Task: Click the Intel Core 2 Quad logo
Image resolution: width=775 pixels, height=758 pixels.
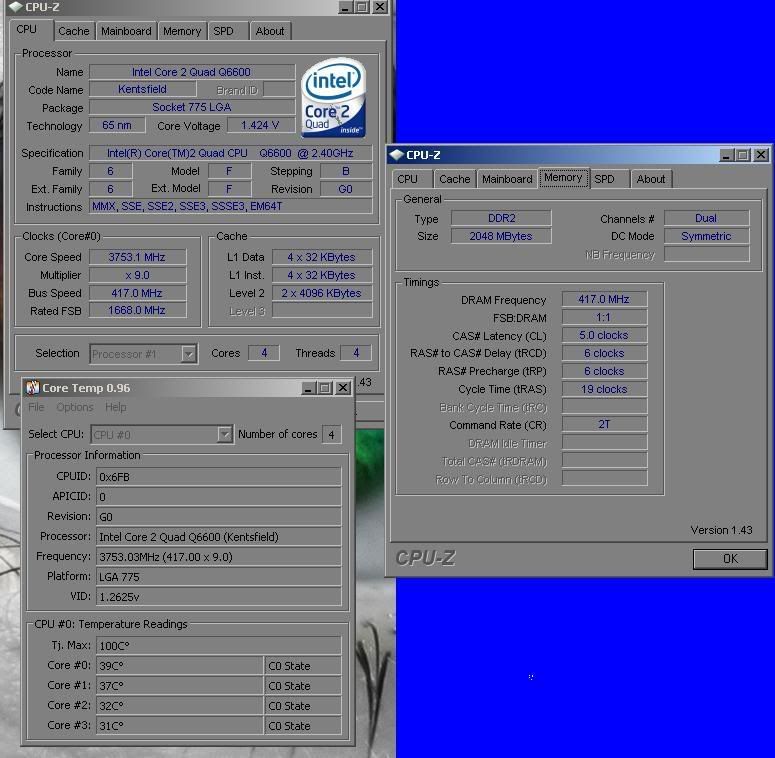Action: [333, 97]
